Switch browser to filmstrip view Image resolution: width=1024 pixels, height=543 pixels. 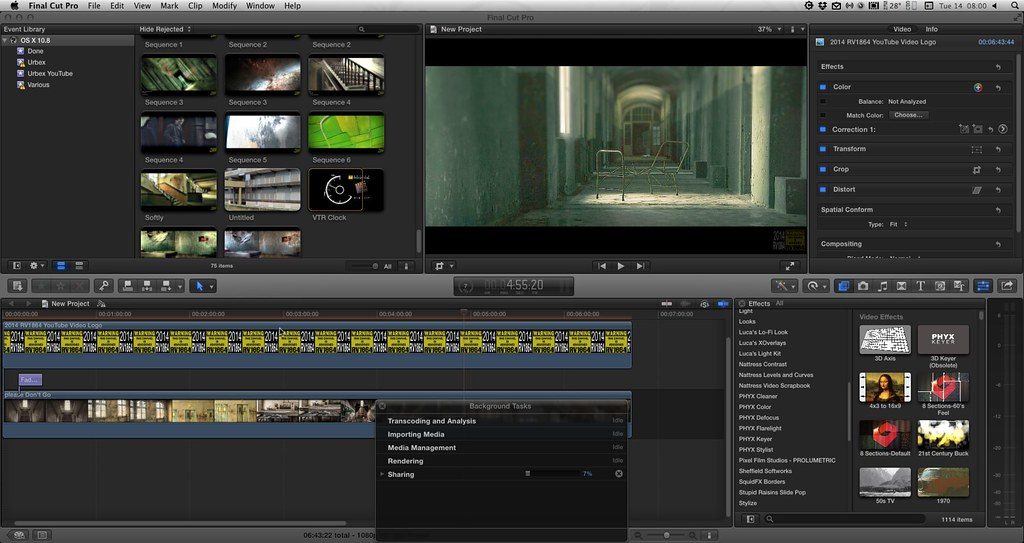click(x=61, y=266)
